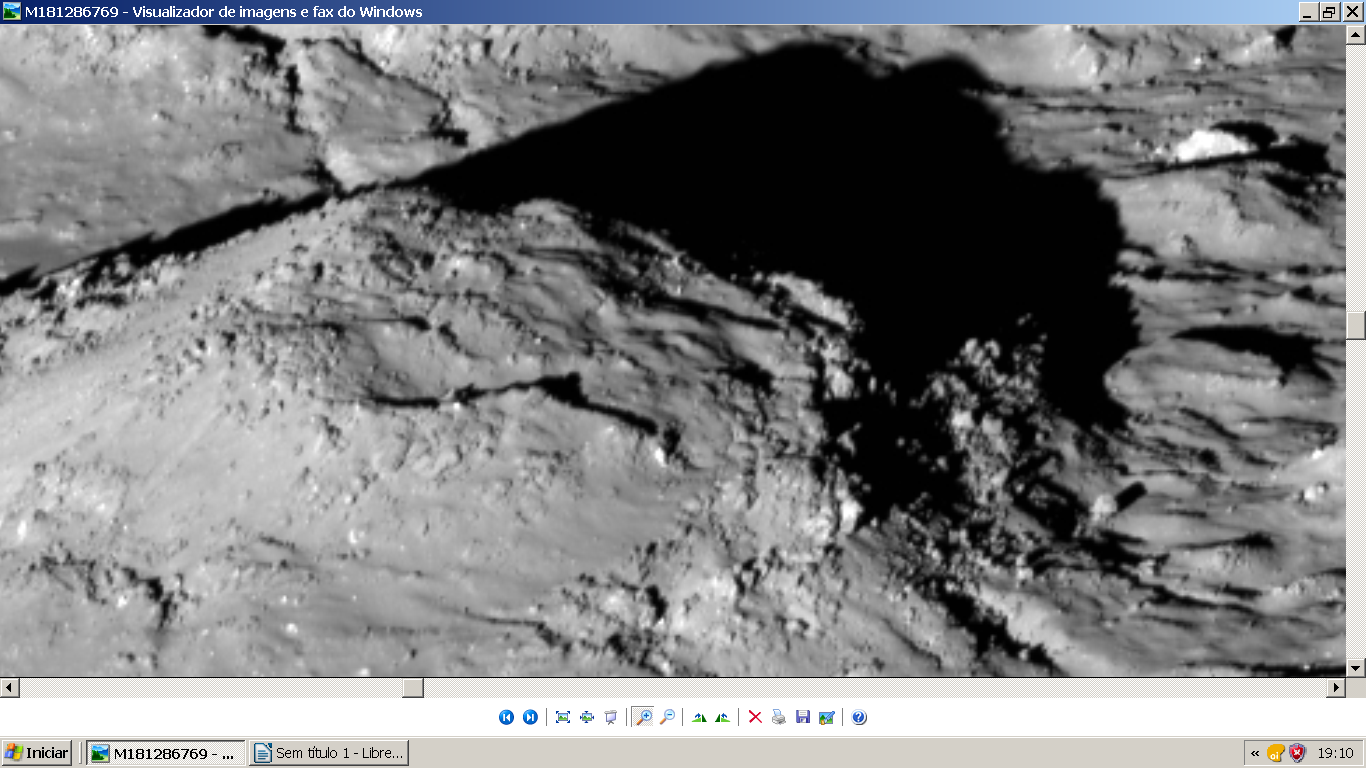Image resolution: width=1366 pixels, height=768 pixels.
Task: Open the viewer Help
Action: 859,717
